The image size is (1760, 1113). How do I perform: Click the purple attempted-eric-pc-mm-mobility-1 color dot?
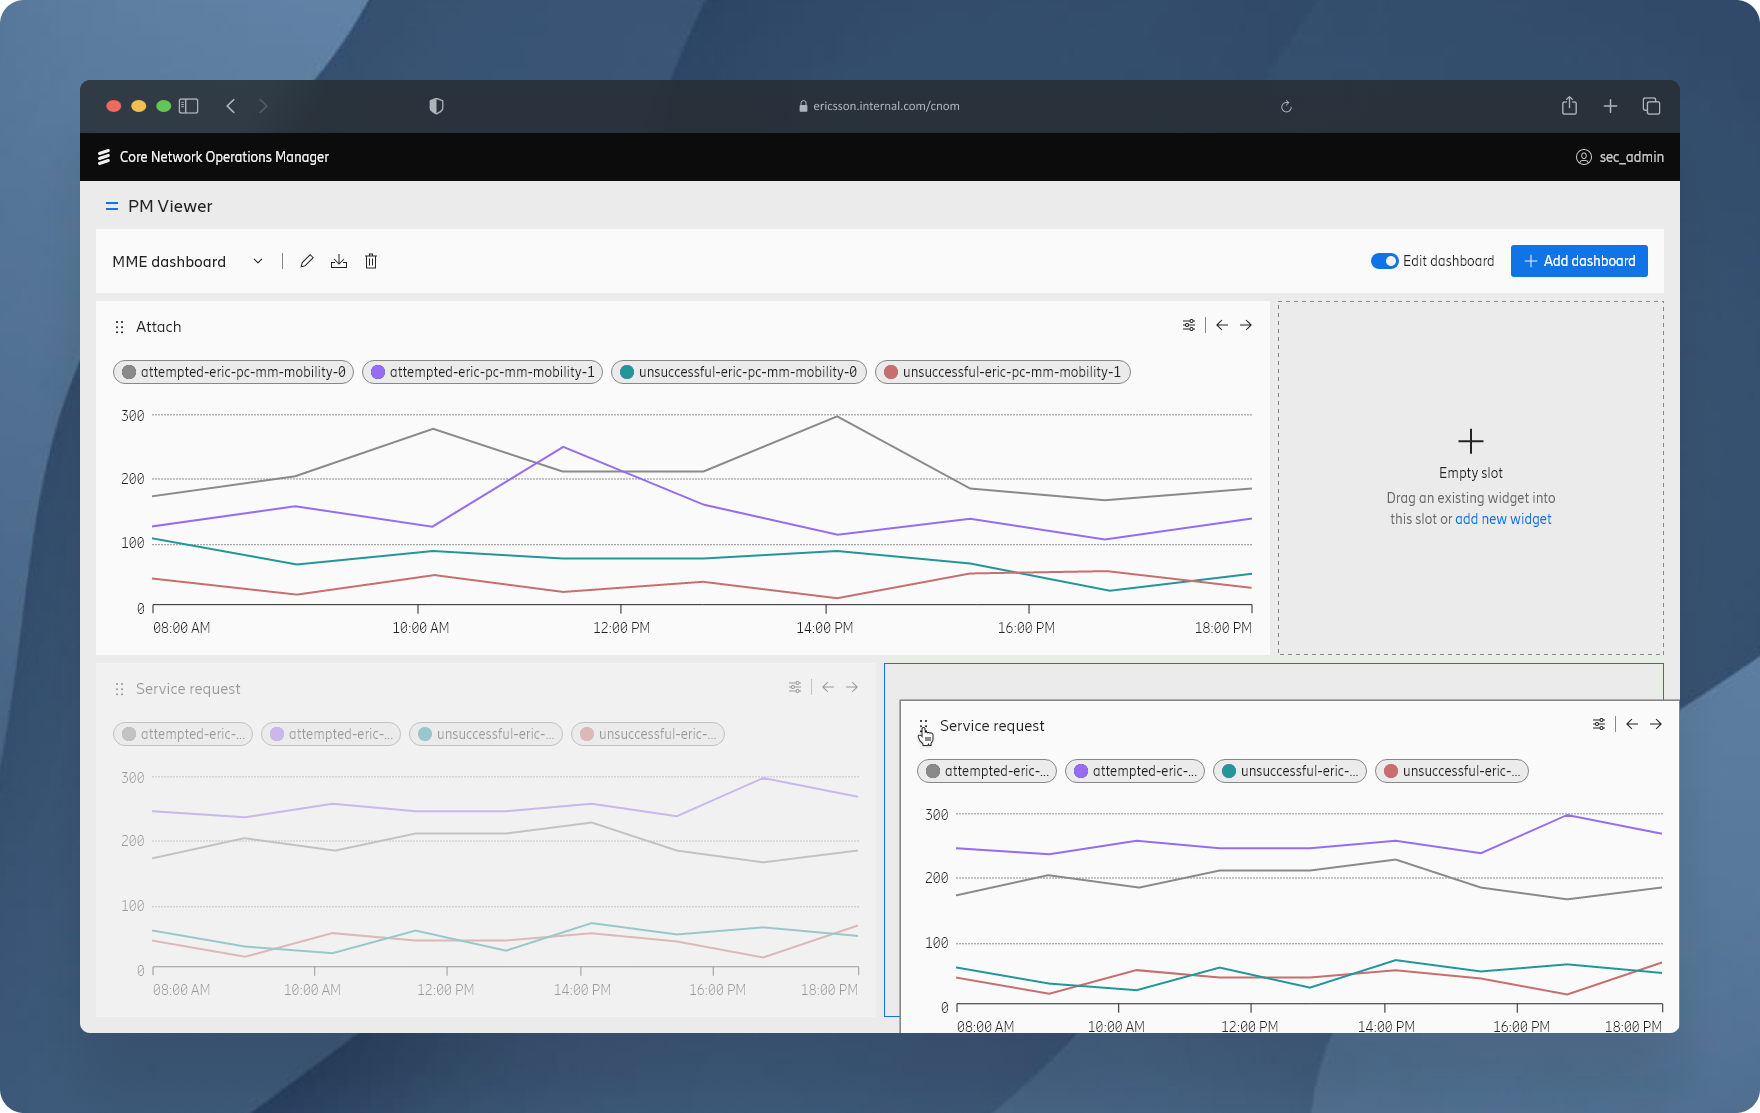(378, 372)
